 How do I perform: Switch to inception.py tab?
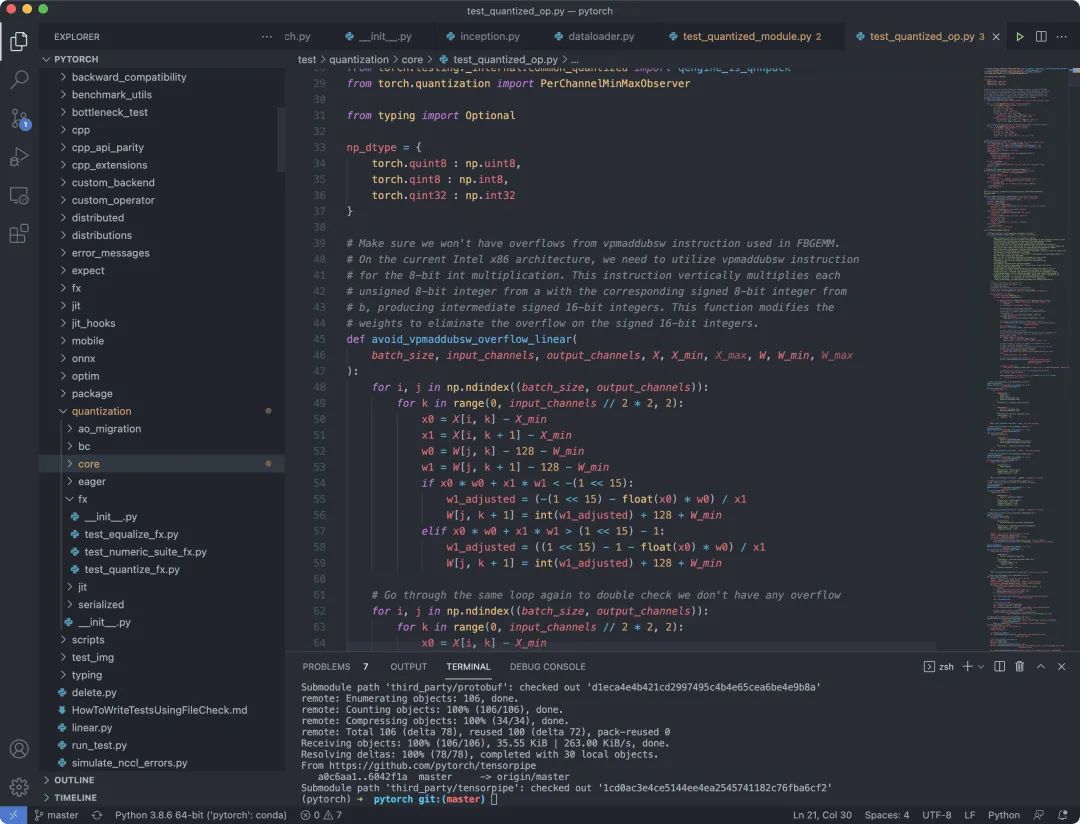482,37
